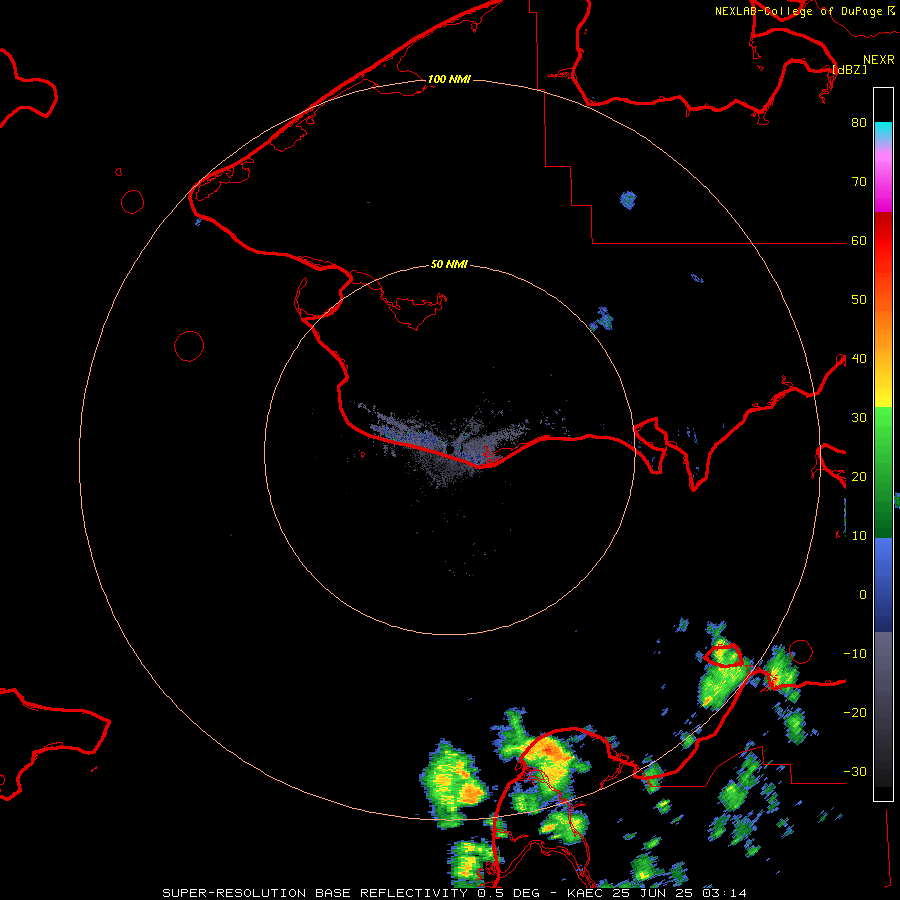Click the "SUPER-RESOLUTION BASE REFLECTIVITY" caption text
The height and width of the screenshot is (900, 900).
(x=315, y=893)
